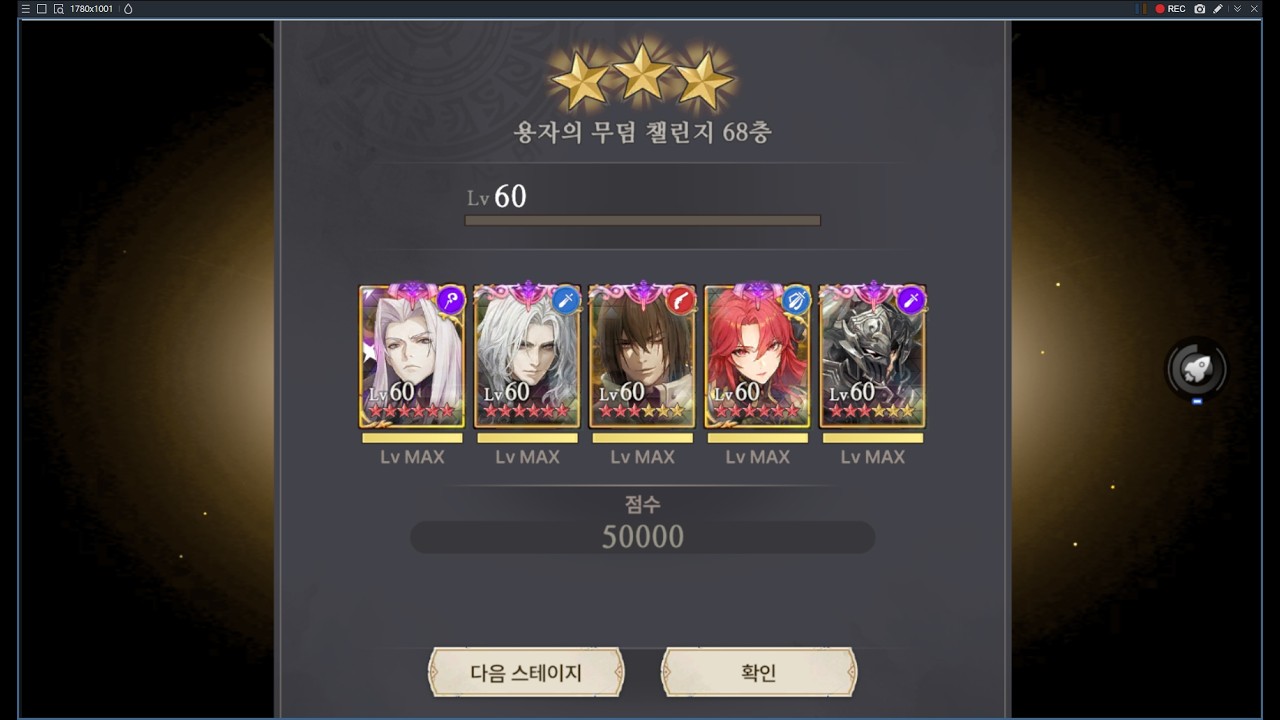Choose the region-select magnifier icon
This screenshot has width=1280, height=720.
59,8
